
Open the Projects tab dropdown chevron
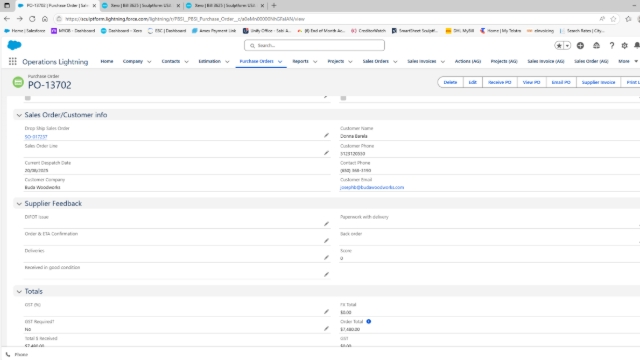[350, 62]
